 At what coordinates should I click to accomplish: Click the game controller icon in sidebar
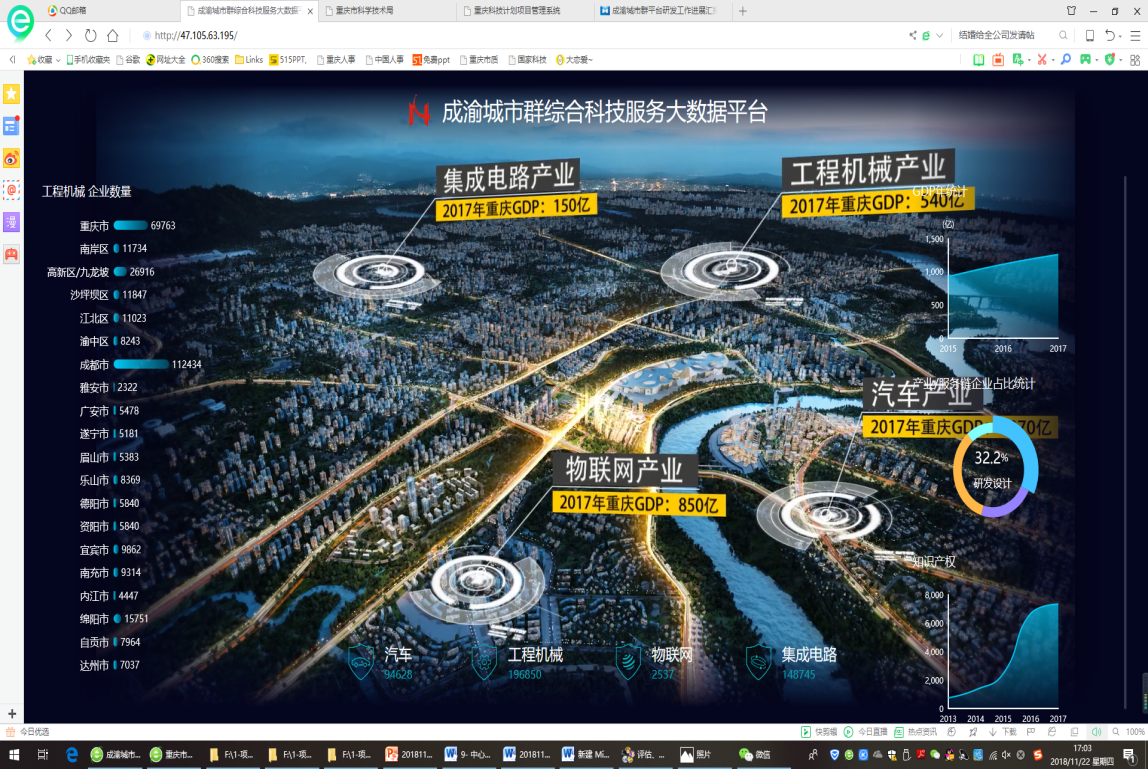(x=11, y=254)
